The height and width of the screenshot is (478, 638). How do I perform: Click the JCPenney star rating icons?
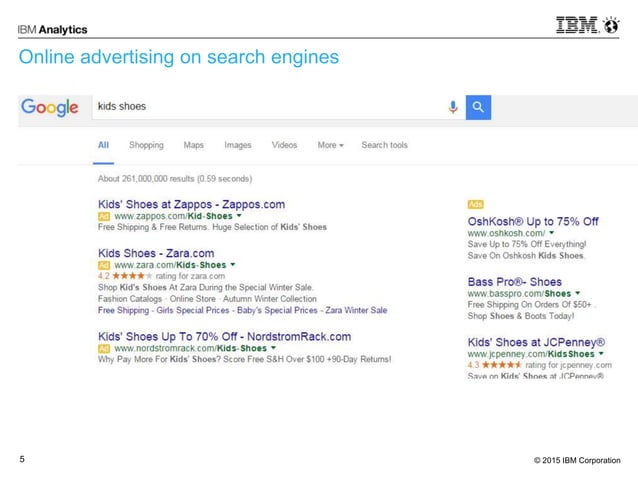(498, 365)
